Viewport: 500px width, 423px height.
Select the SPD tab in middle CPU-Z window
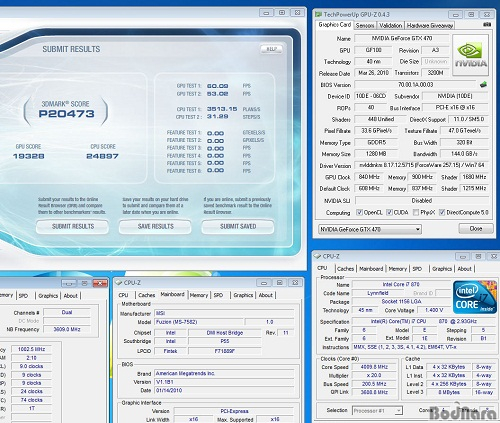click(218, 295)
